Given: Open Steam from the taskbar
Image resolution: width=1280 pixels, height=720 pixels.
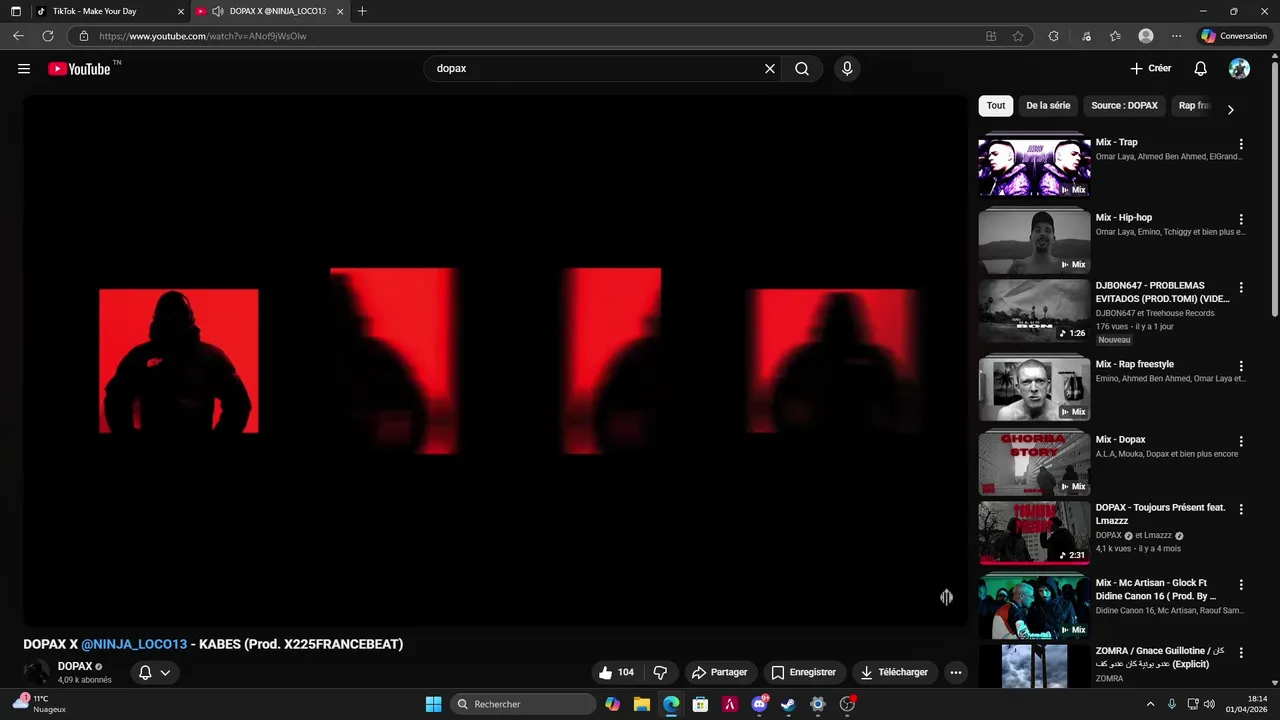Looking at the screenshot, I should tap(788, 704).
